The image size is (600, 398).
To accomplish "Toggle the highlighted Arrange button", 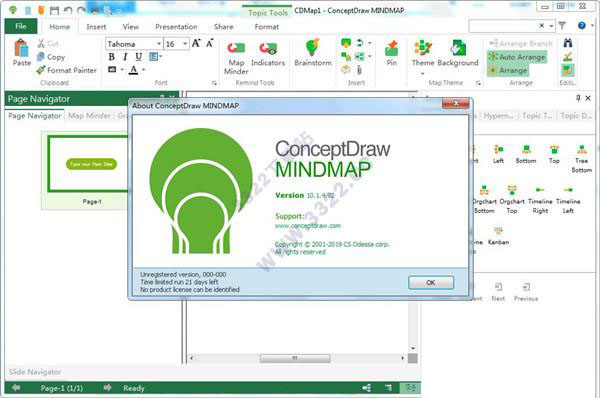I will pyautogui.click(x=508, y=70).
